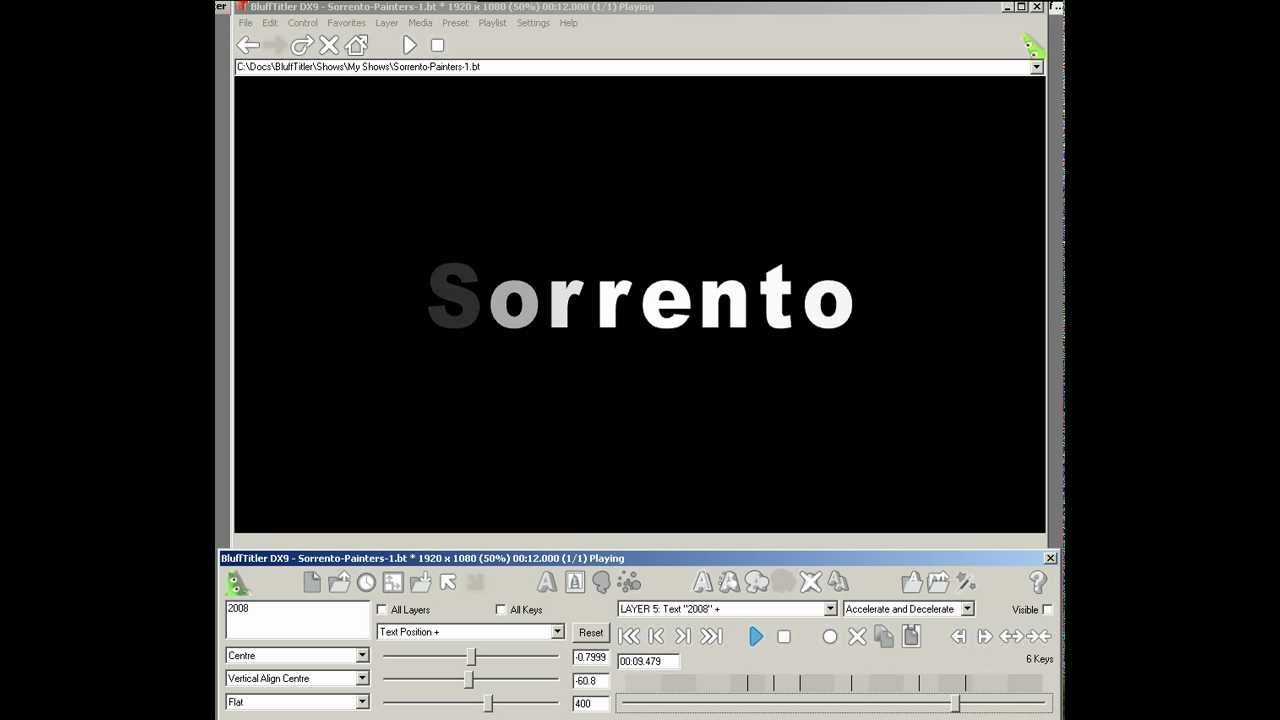The width and height of the screenshot is (1280, 720).
Task: Click the second stylized A layer icon
Action: (729, 582)
